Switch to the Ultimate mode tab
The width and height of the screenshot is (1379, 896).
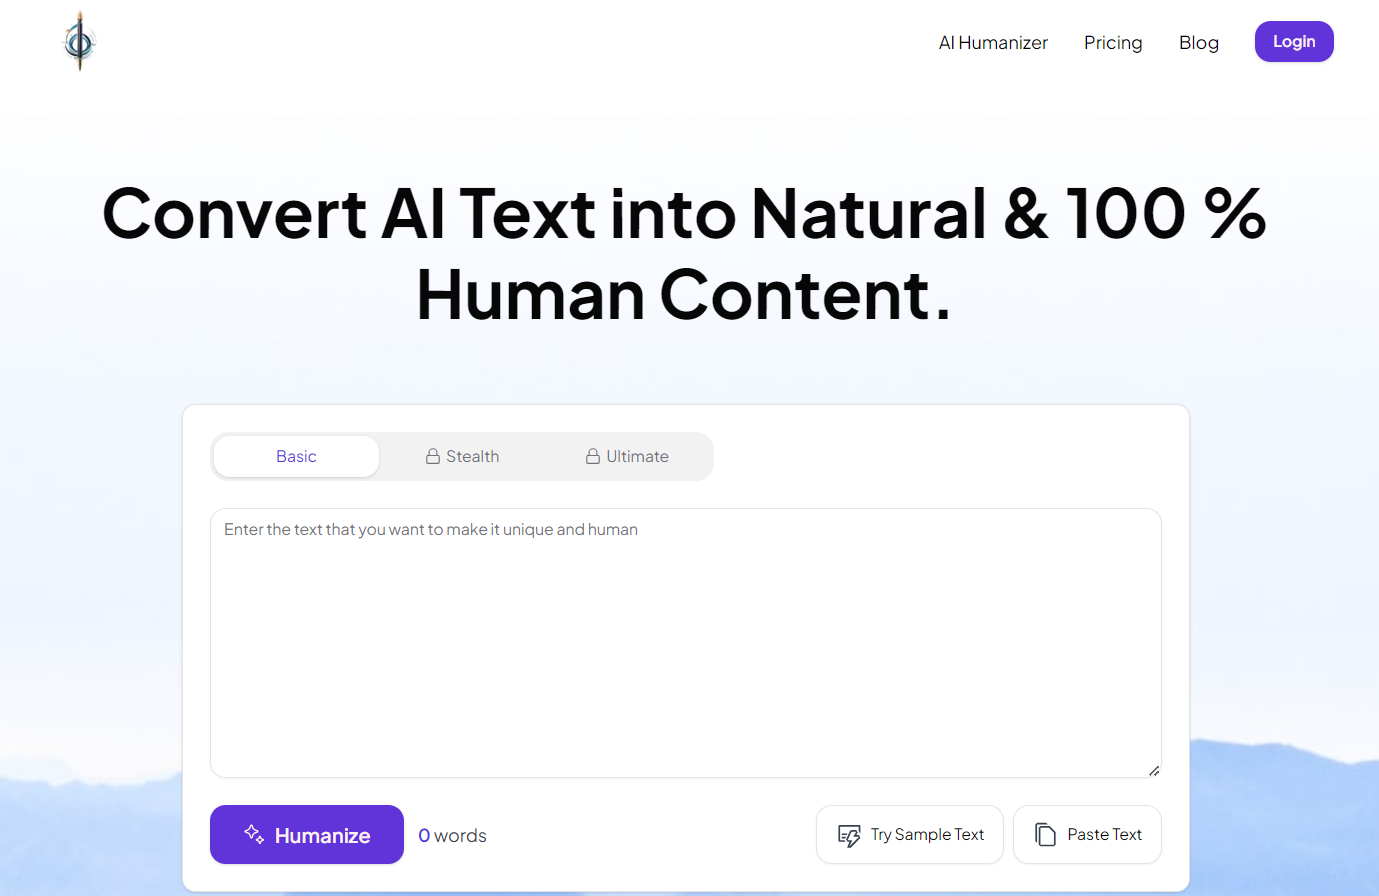pos(627,456)
